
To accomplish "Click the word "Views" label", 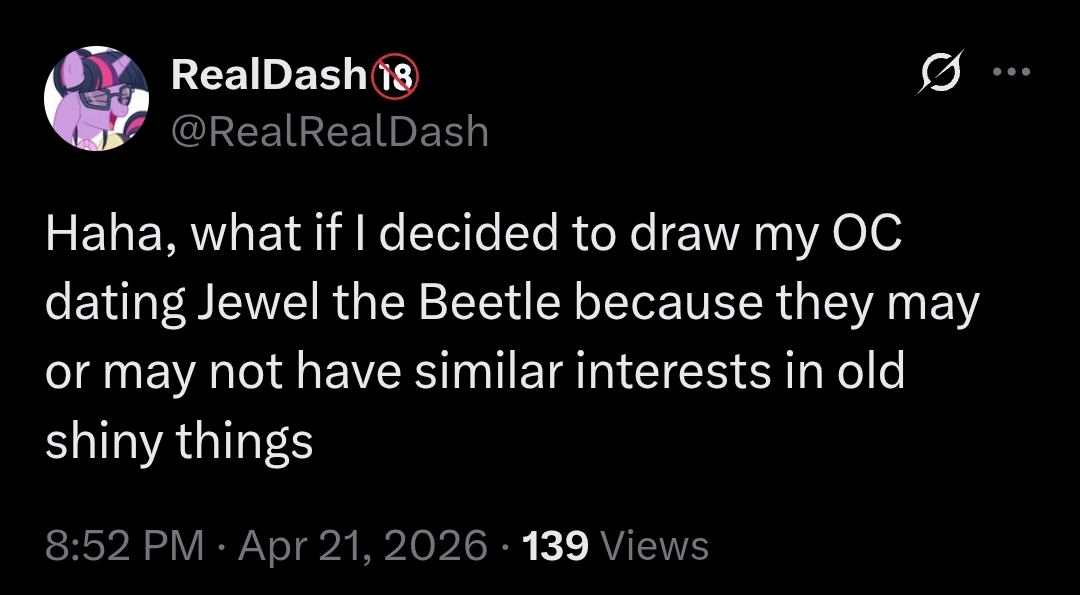I will coord(657,546).
